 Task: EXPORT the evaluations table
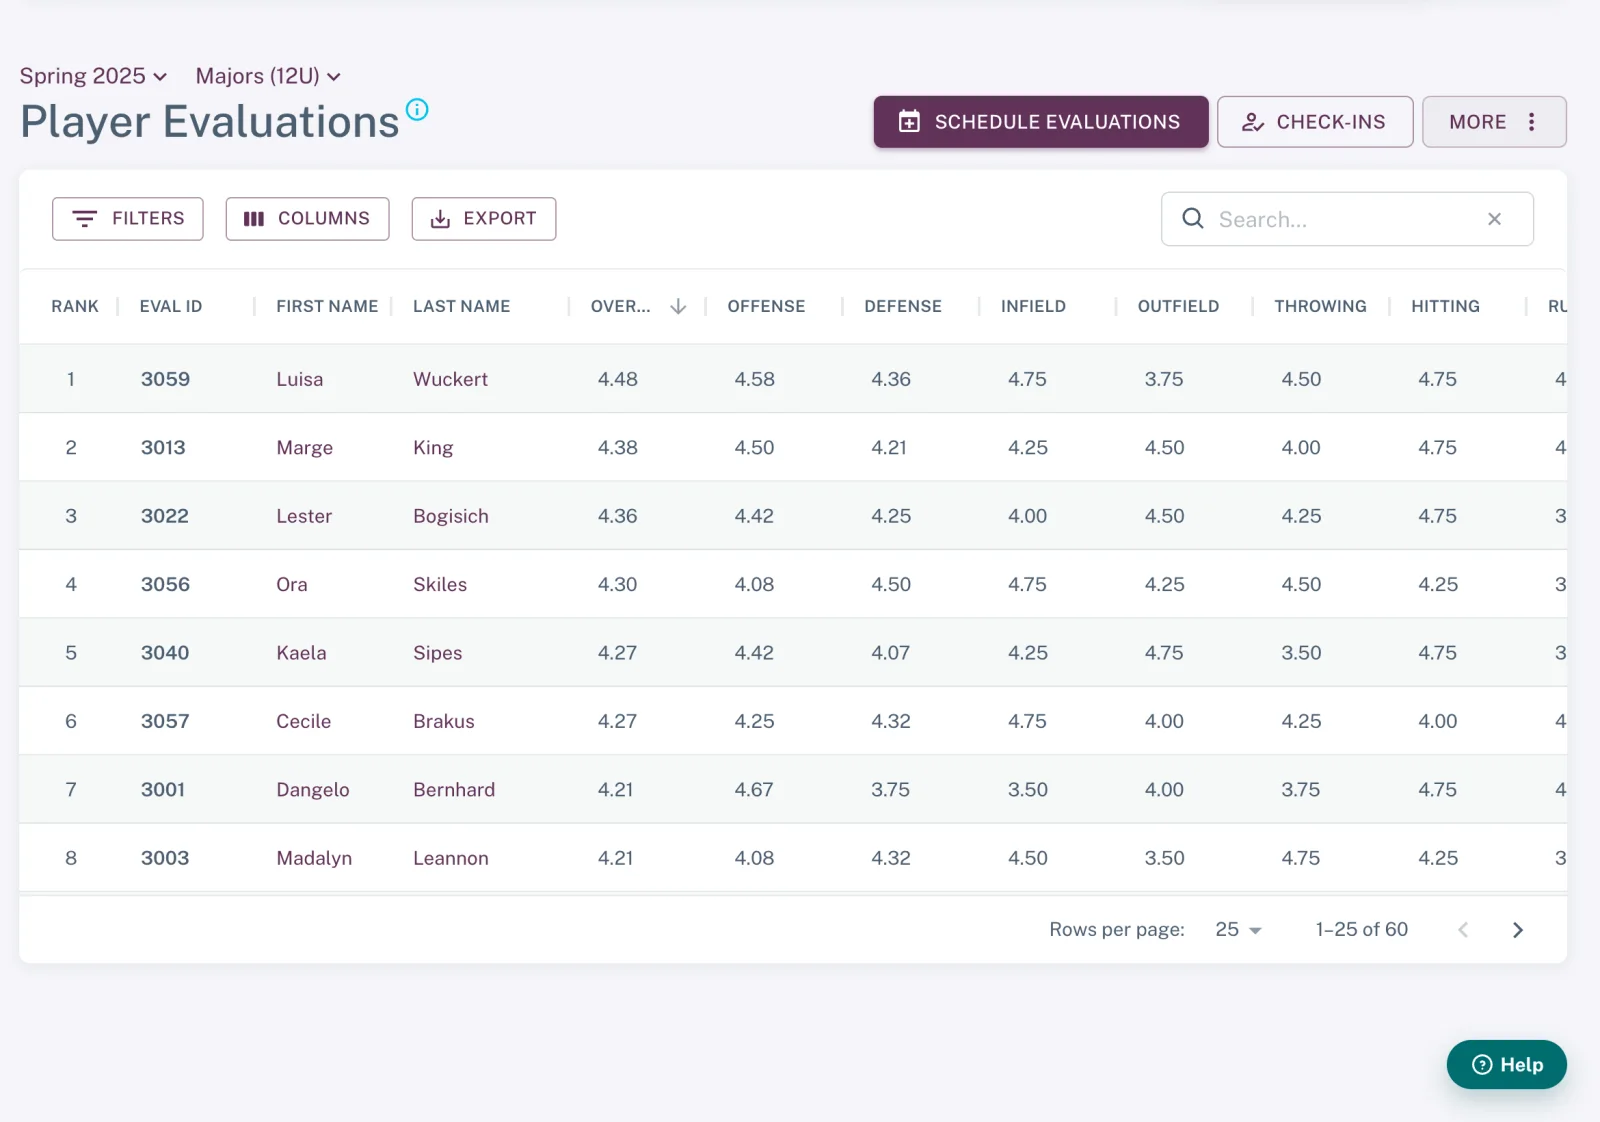coord(484,219)
